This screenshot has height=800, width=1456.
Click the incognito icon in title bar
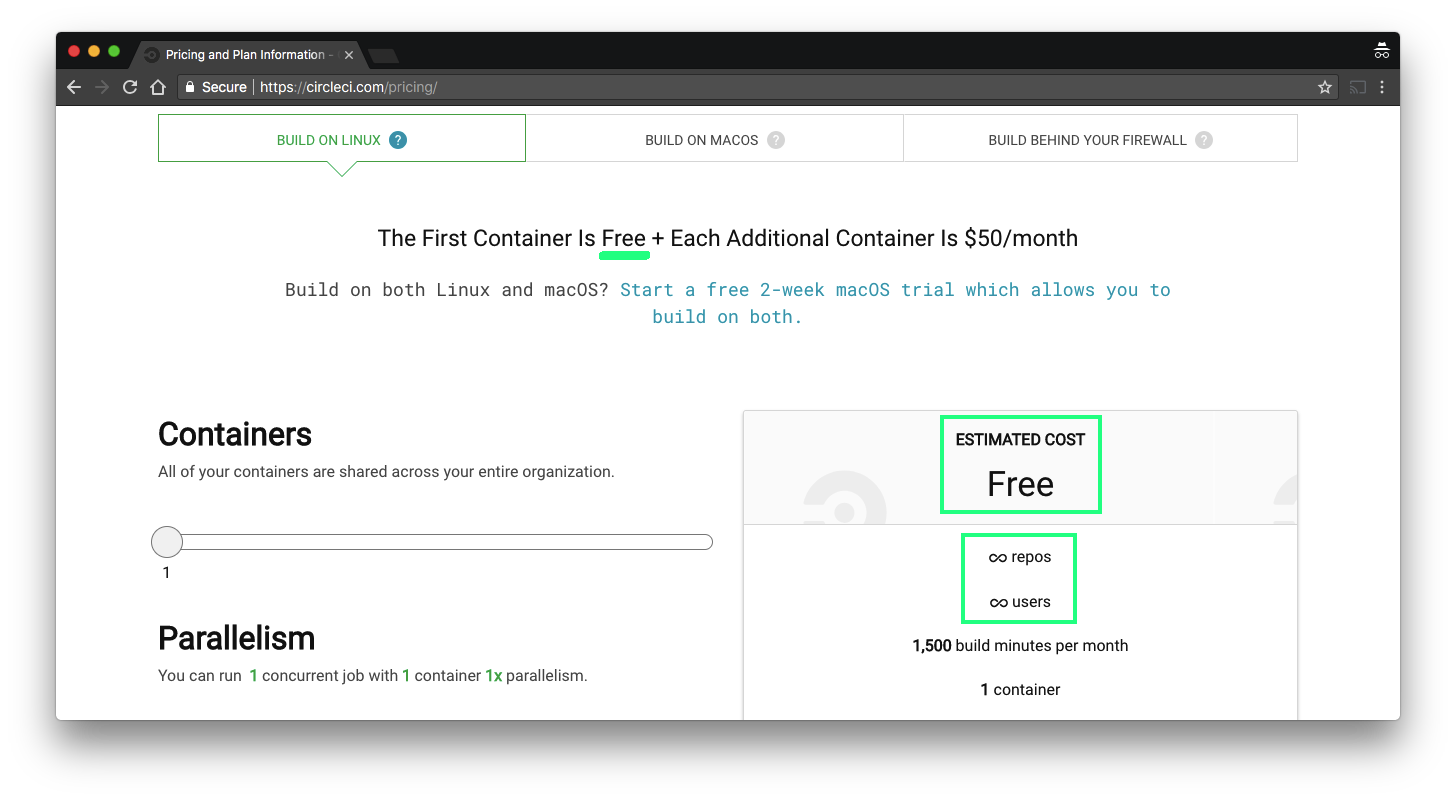tap(1382, 50)
